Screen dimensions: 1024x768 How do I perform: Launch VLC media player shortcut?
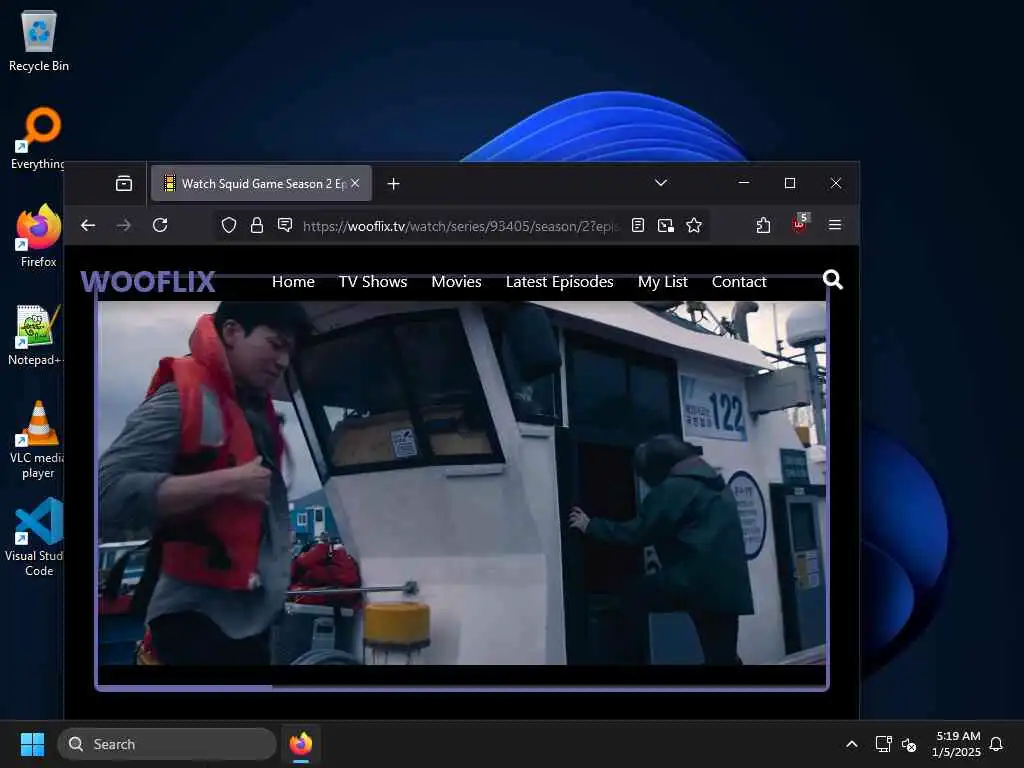tap(38, 440)
